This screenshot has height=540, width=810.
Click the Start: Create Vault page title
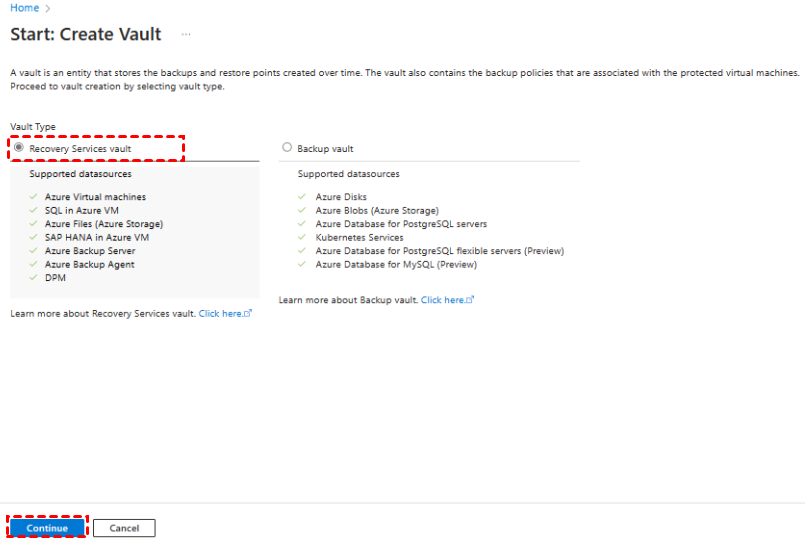click(x=86, y=34)
